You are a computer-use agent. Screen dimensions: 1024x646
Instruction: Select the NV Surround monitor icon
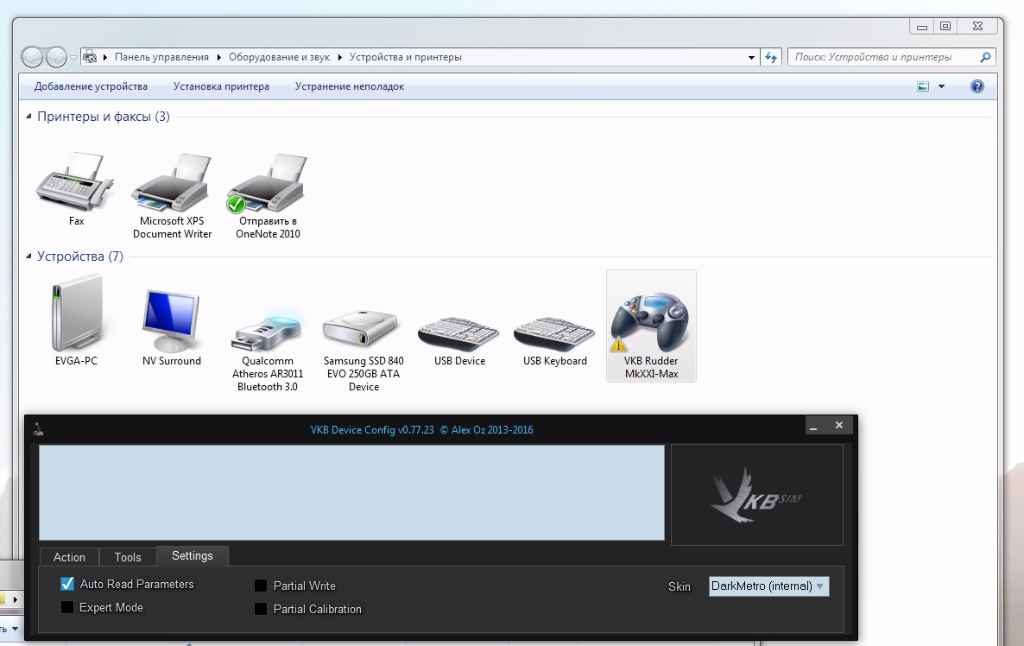172,320
